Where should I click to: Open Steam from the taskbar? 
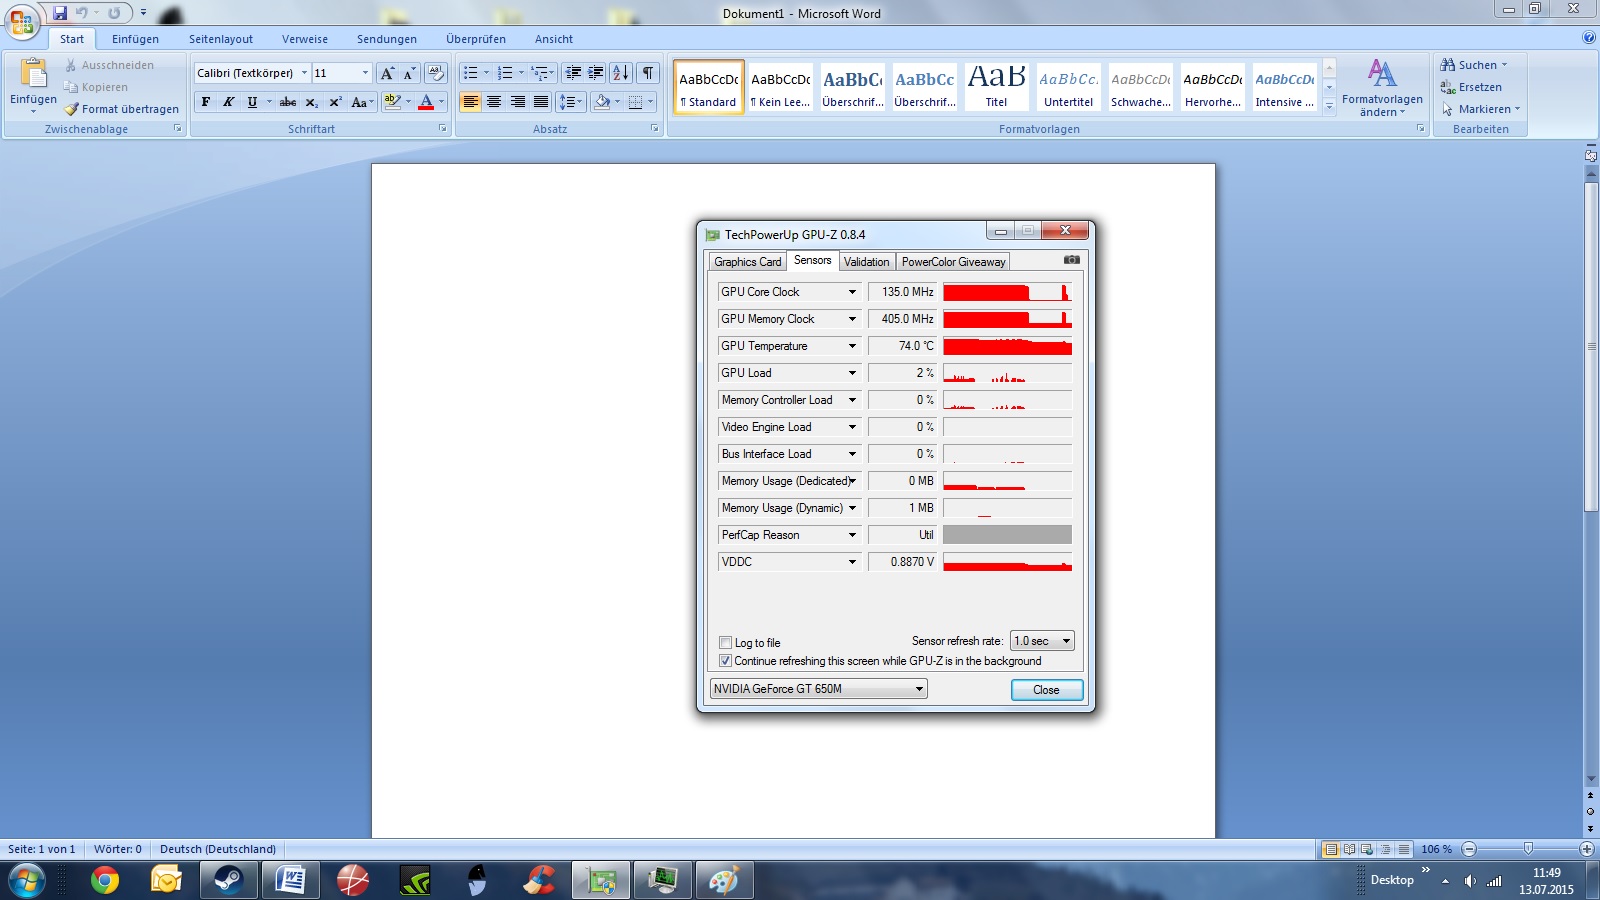click(228, 880)
